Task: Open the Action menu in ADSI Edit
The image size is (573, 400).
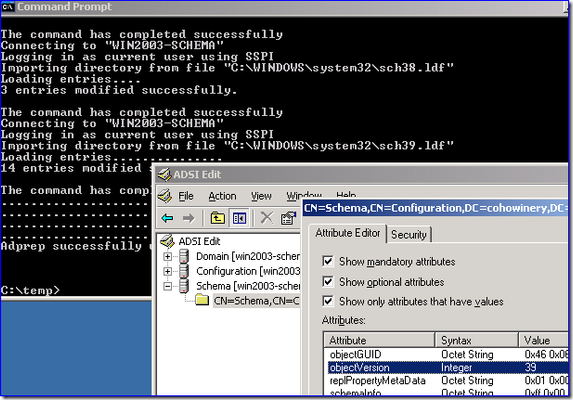Action: pos(222,196)
